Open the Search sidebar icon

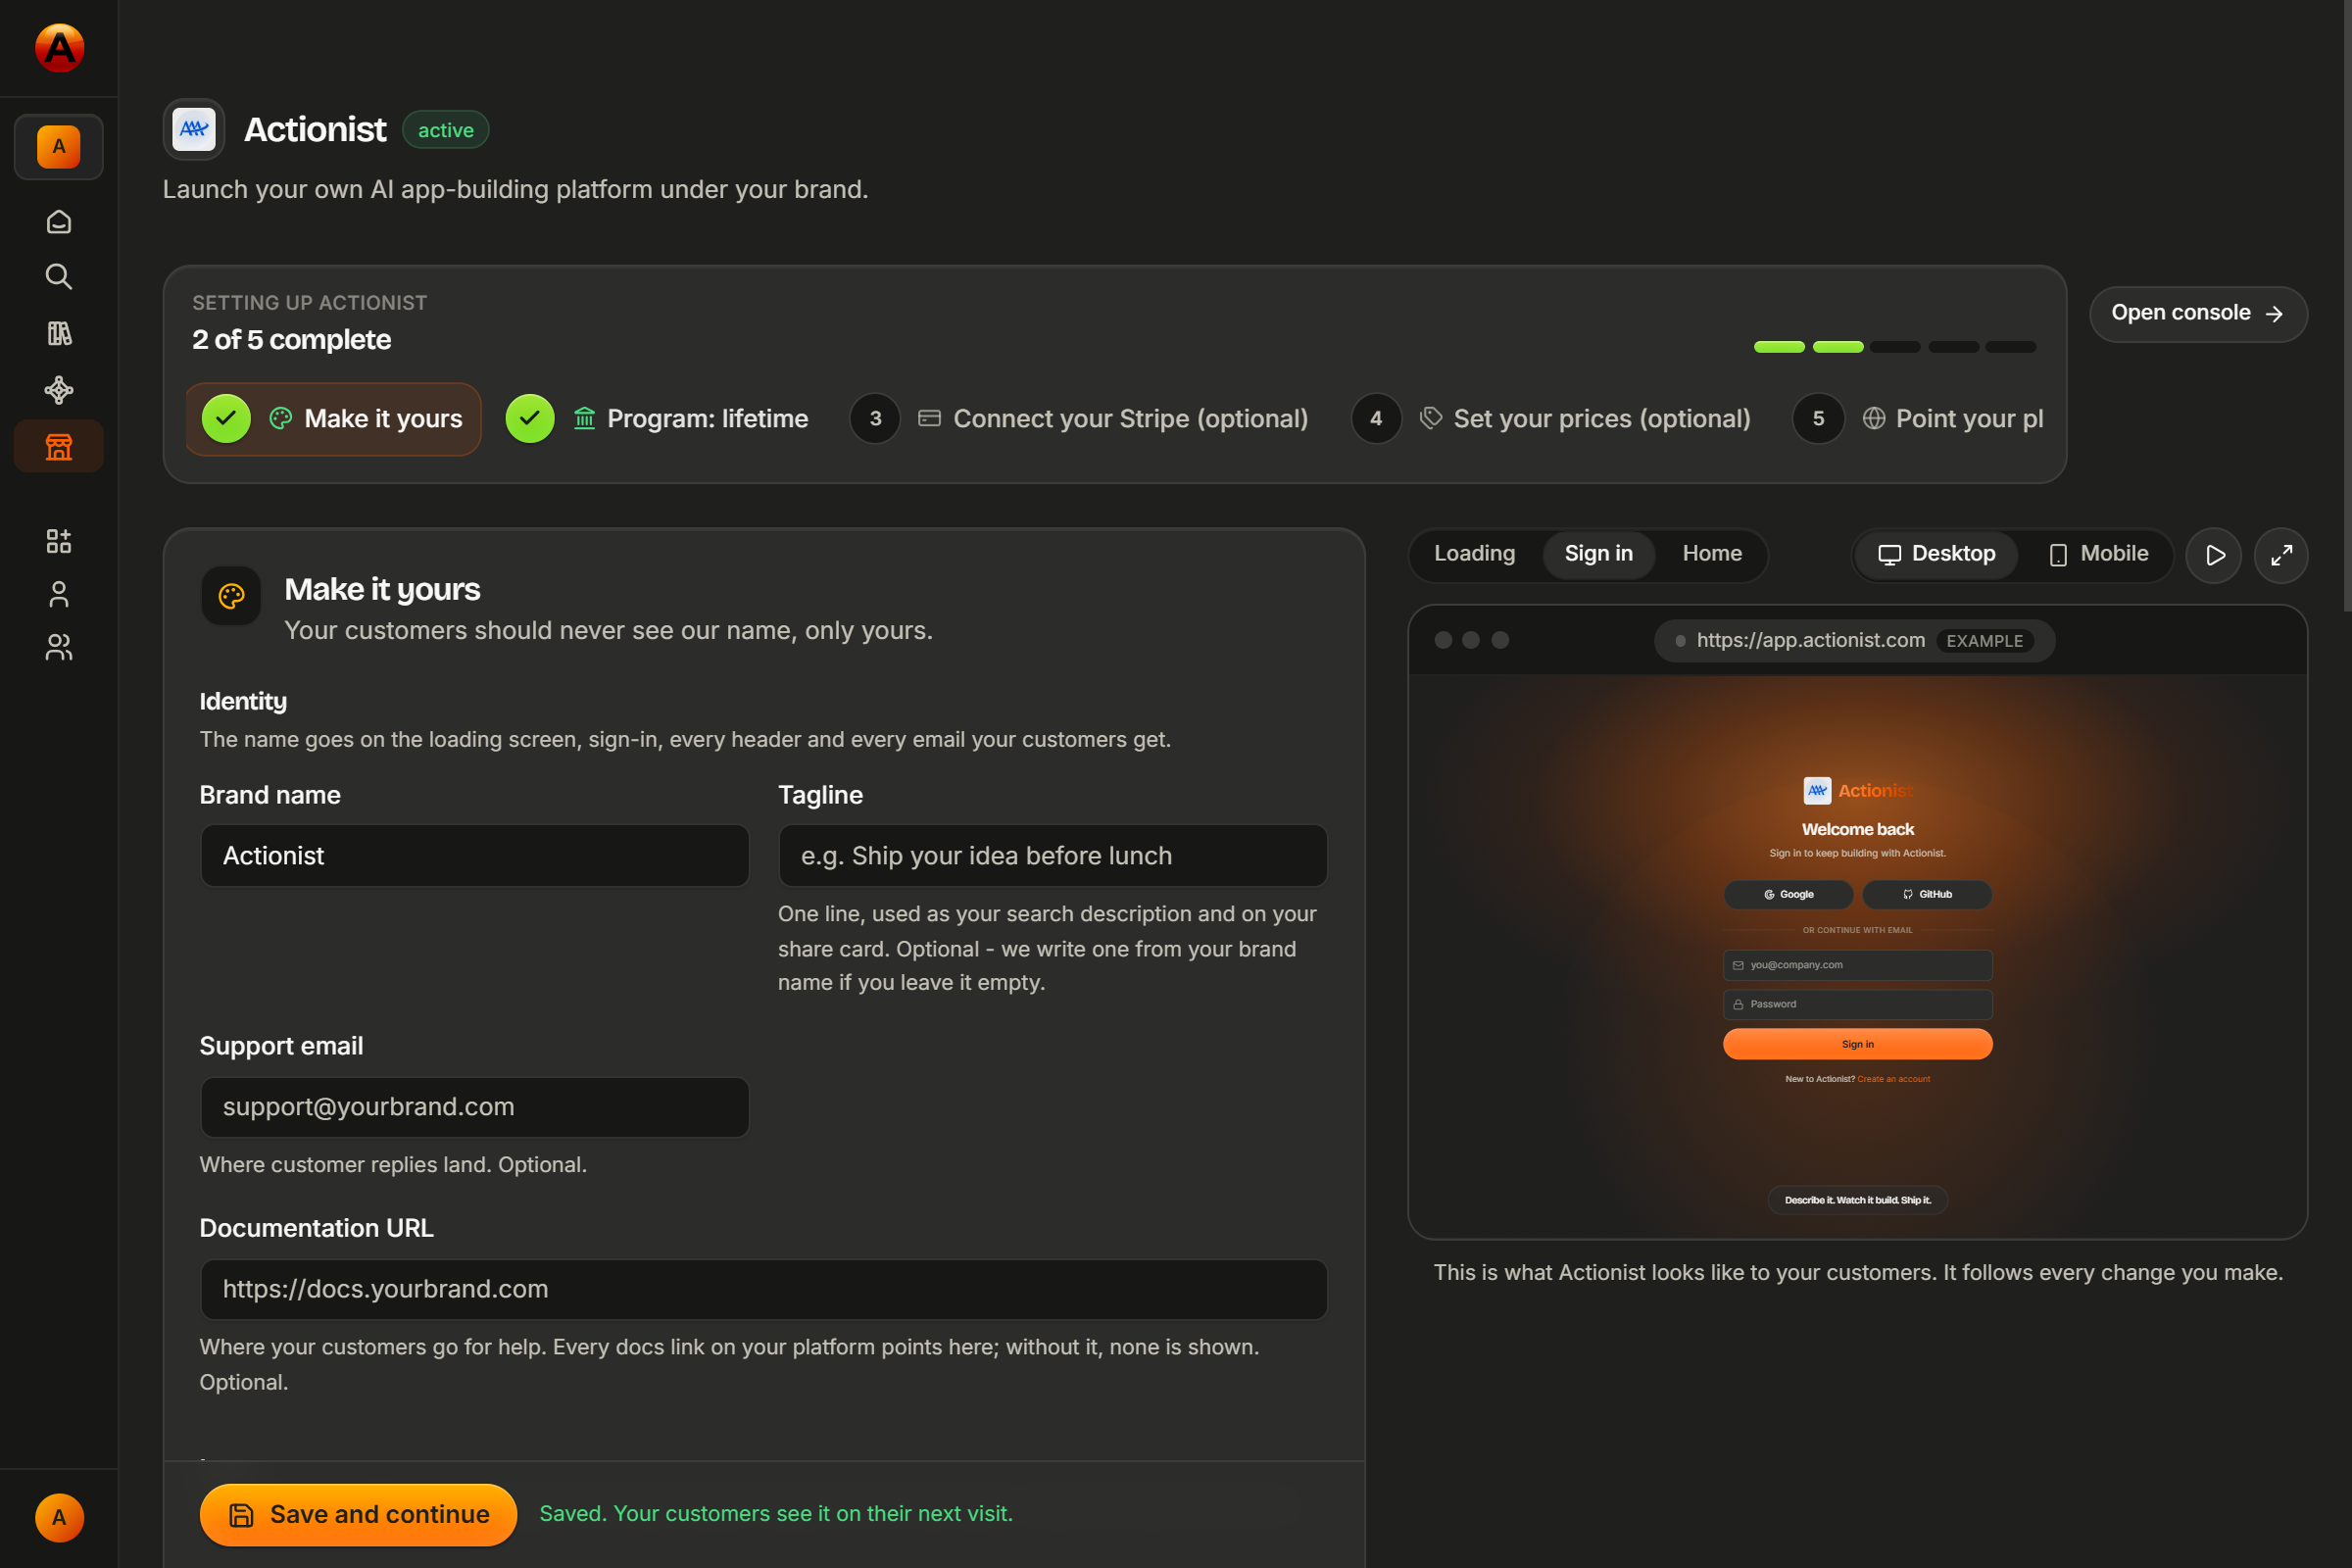pyautogui.click(x=59, y=277)
